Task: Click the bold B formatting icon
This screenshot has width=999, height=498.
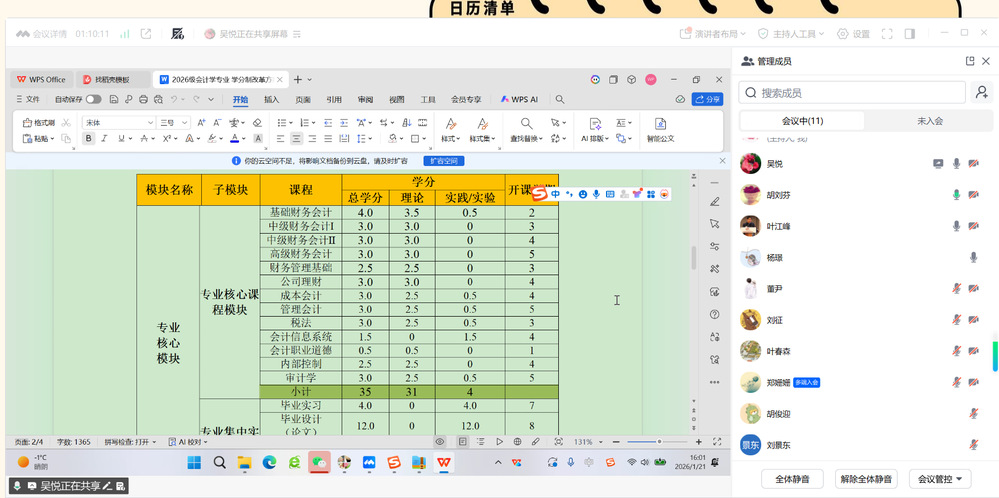Action: 89,139
